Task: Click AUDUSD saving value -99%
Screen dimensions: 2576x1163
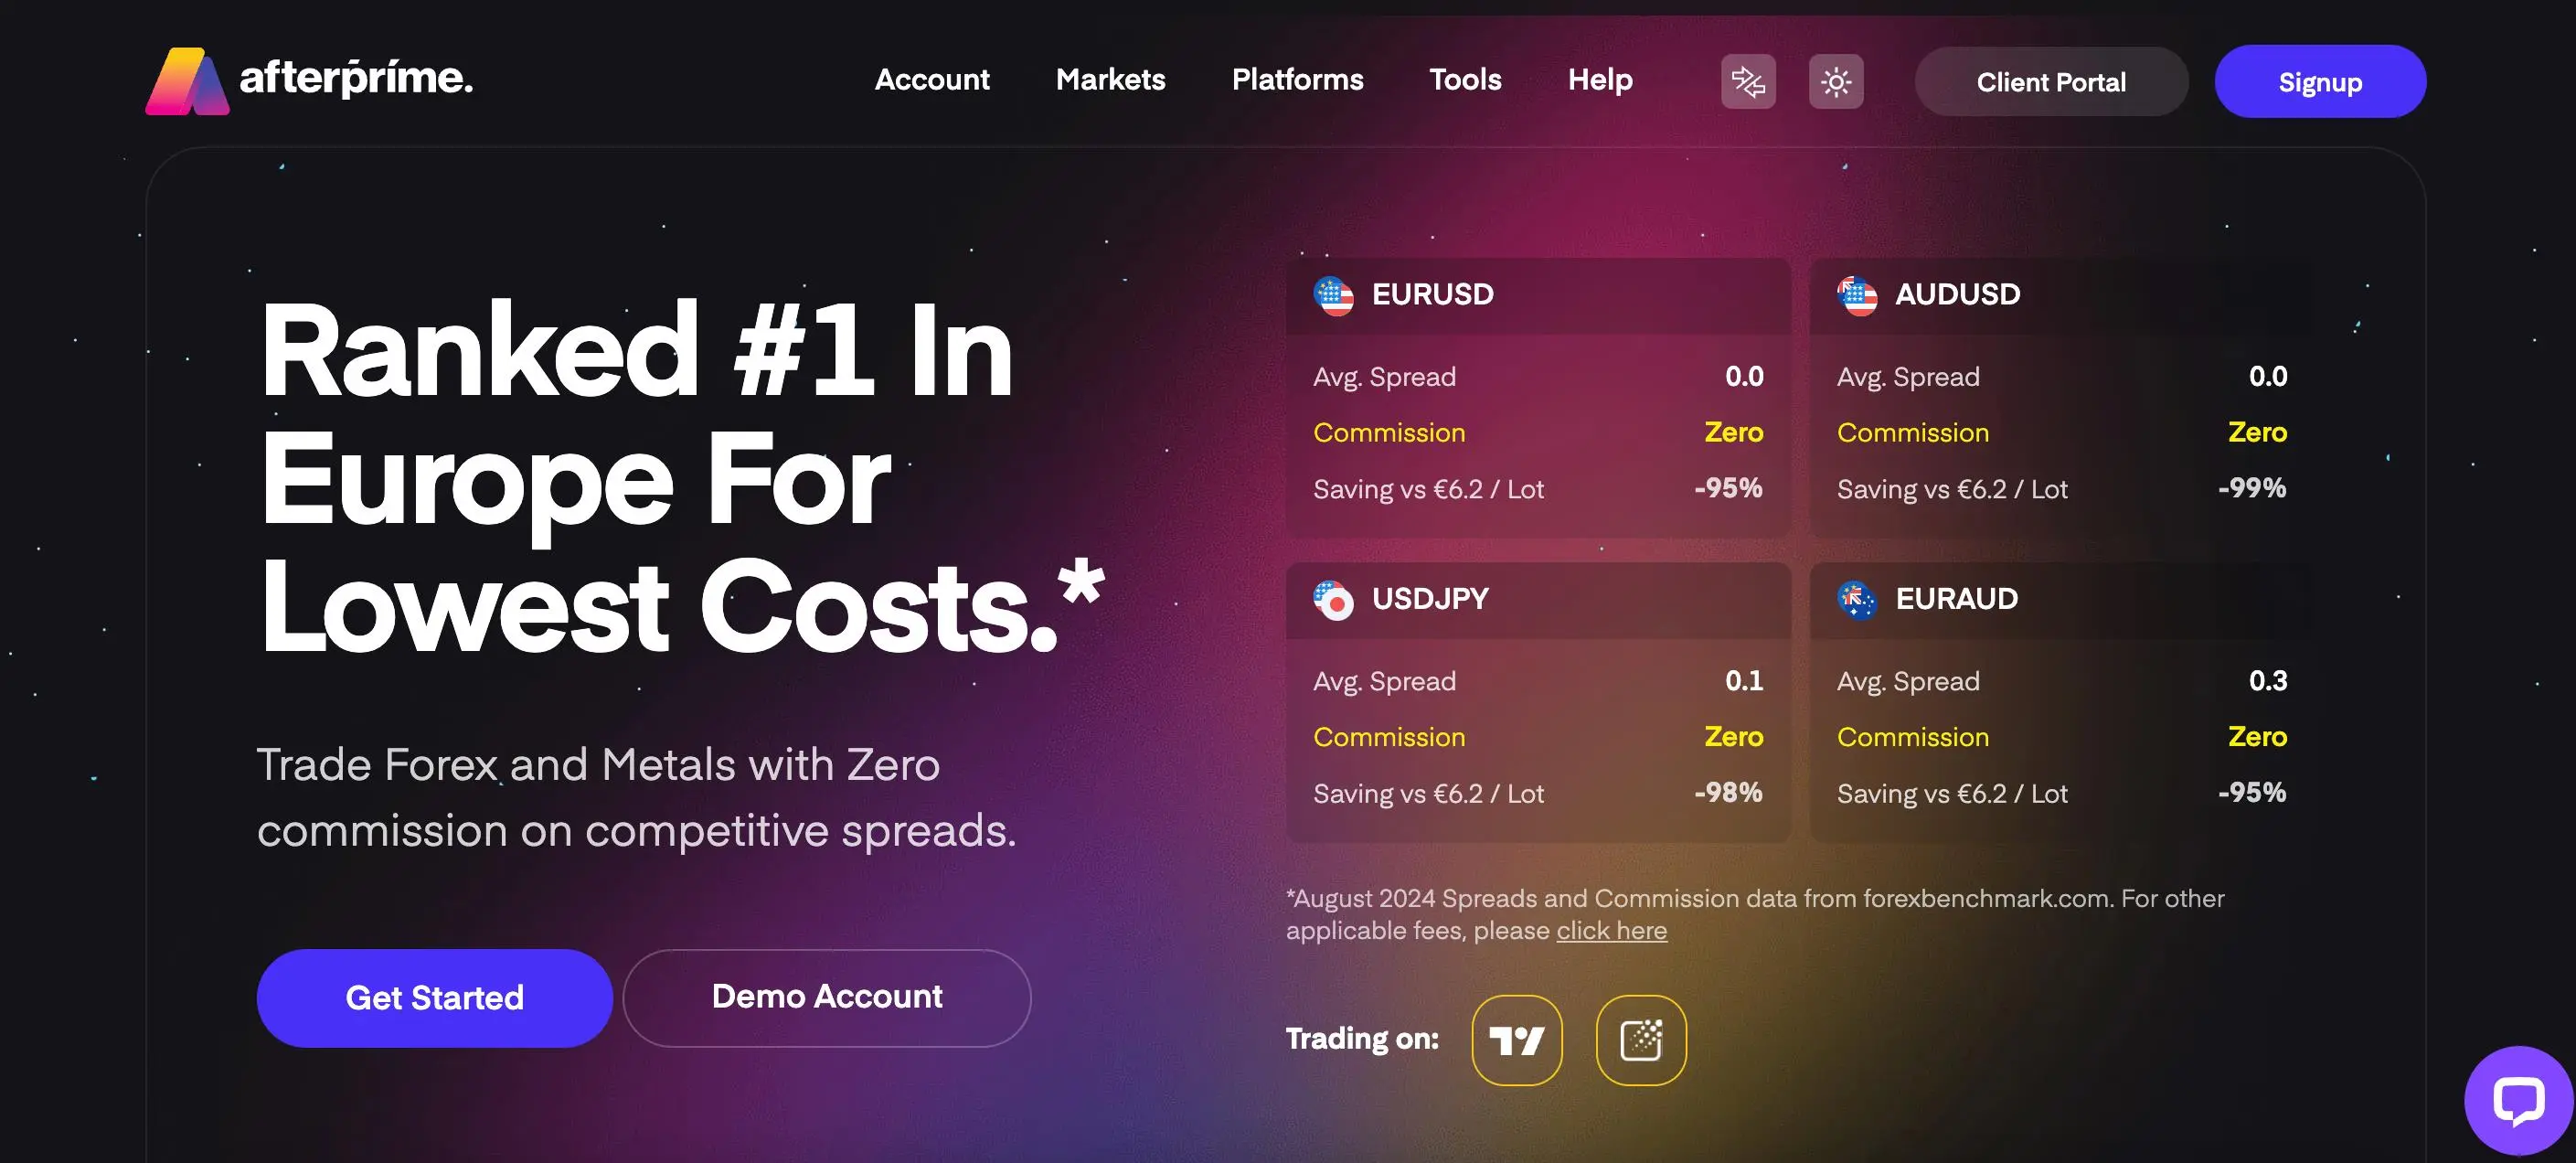Action: tap(2252, 488)
